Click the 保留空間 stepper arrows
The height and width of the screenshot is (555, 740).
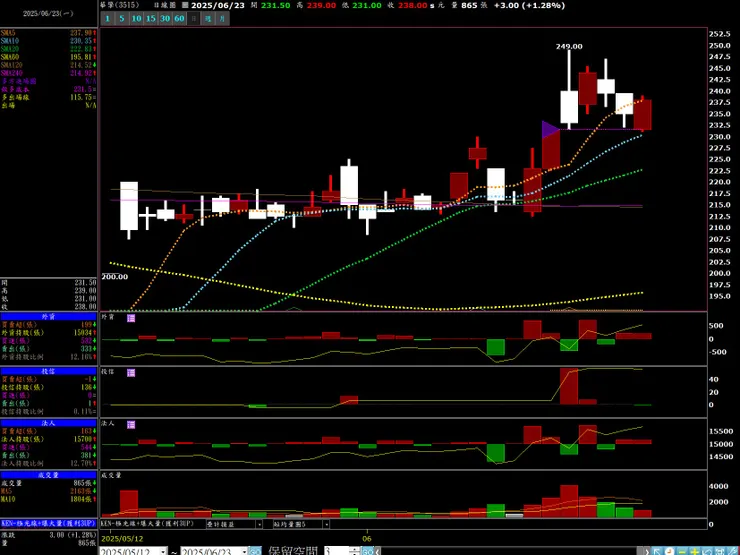354,551
